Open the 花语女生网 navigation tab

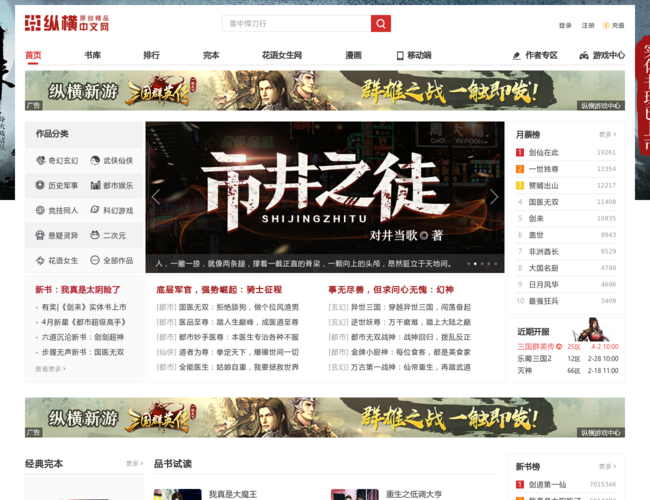click(281, 55)
